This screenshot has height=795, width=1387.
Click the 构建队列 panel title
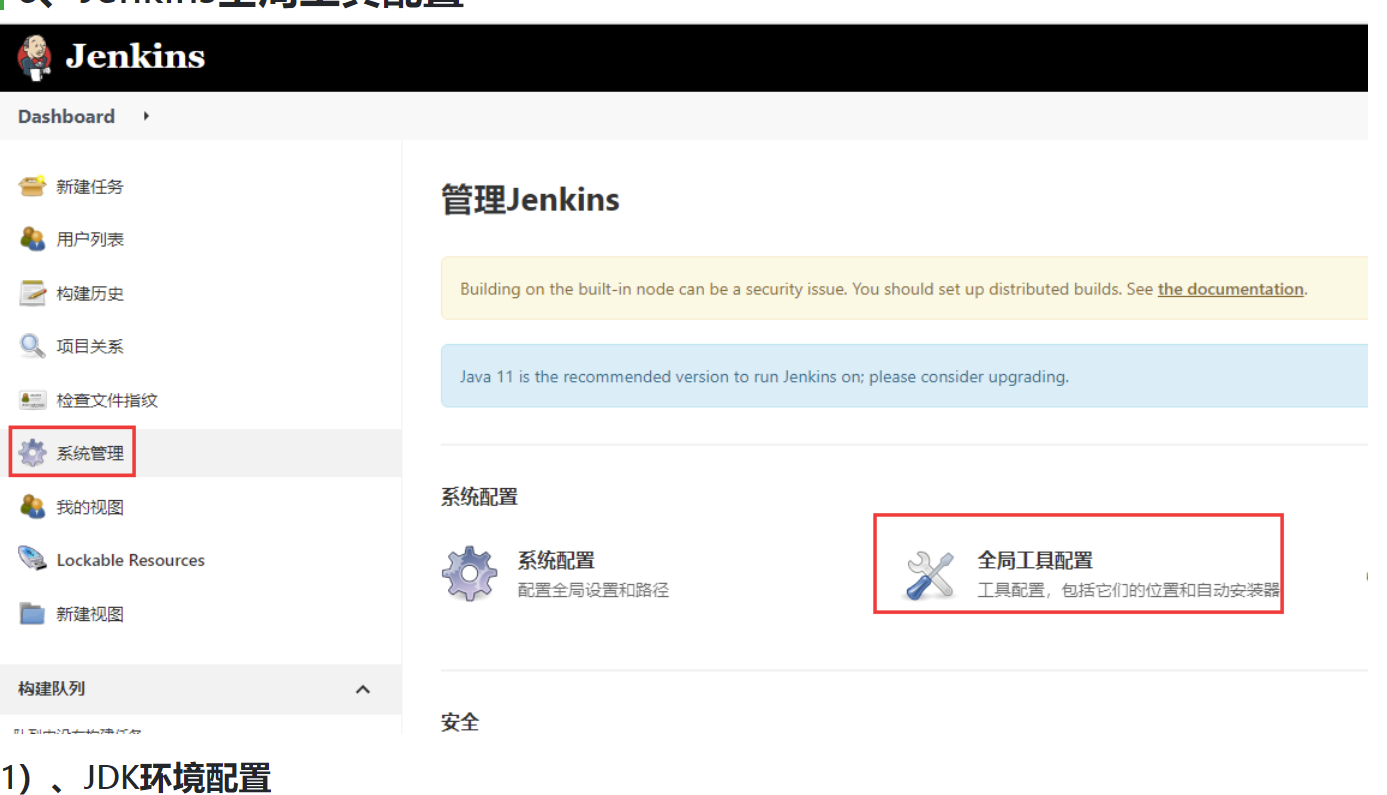click(51, 689)
